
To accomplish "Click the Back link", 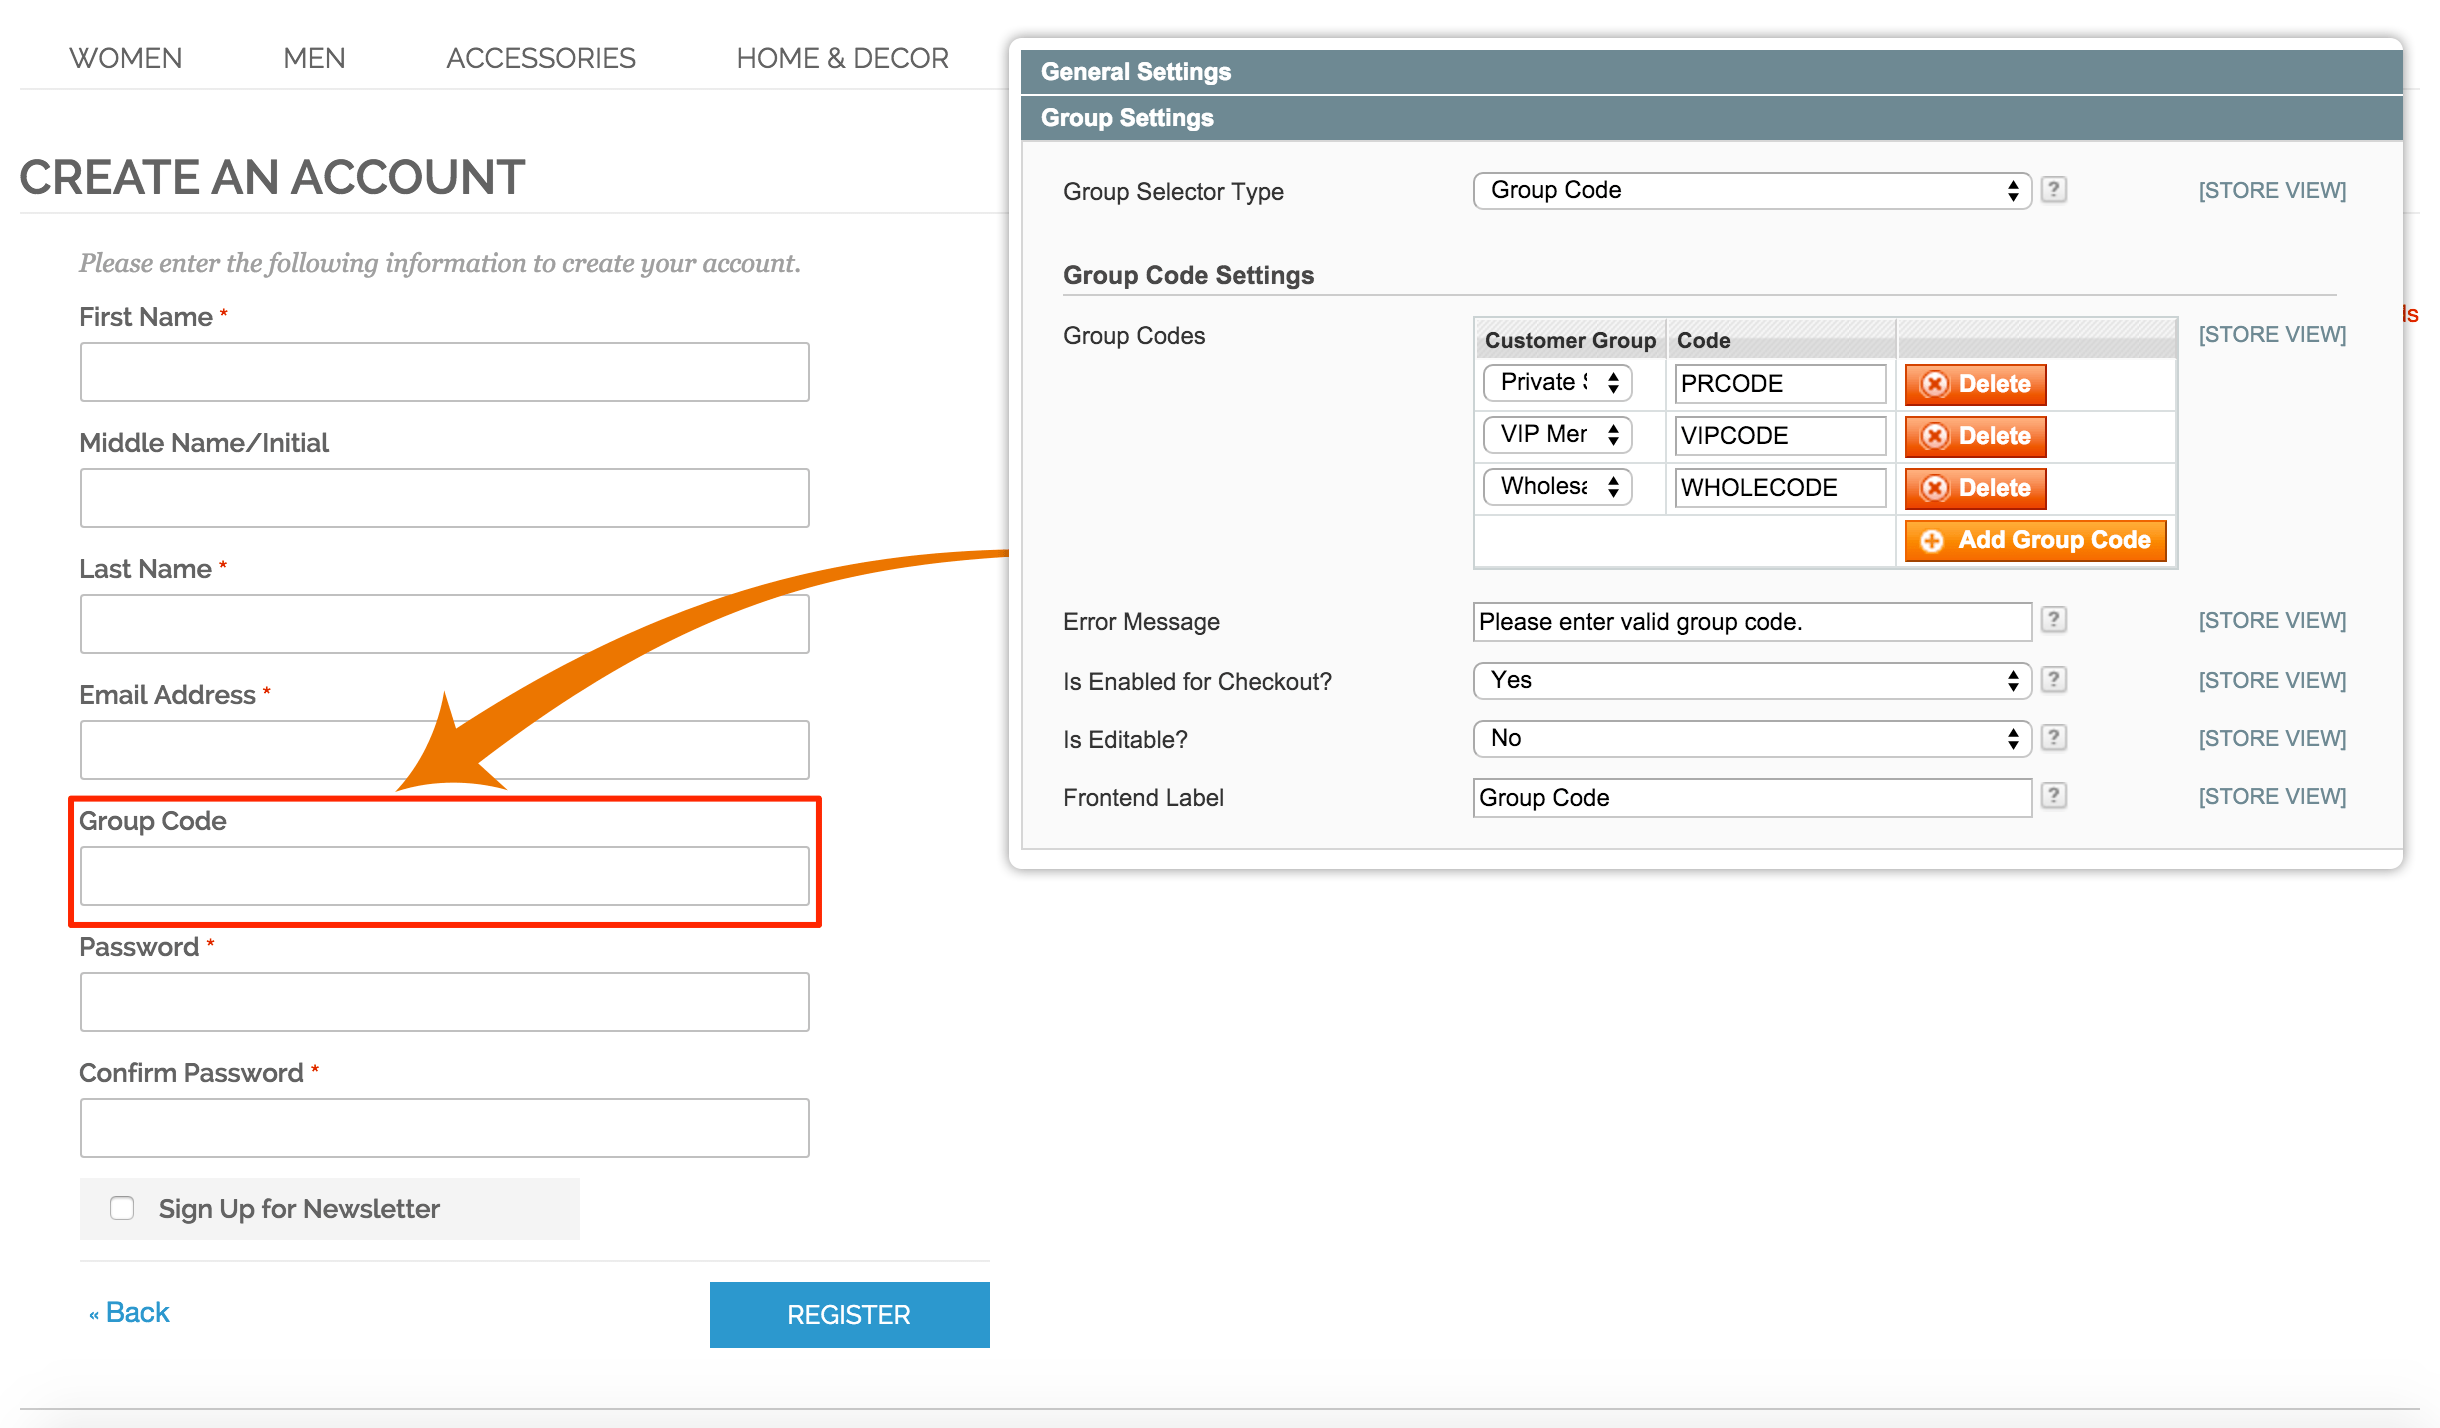I will [x=136, y=1312].
